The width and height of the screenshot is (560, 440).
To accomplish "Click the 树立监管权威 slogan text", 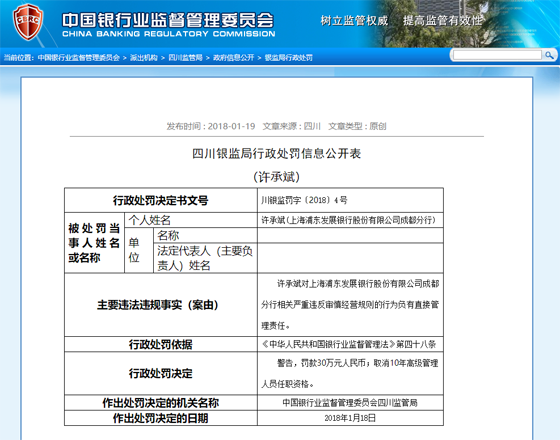I will click(x=354, y=21).
